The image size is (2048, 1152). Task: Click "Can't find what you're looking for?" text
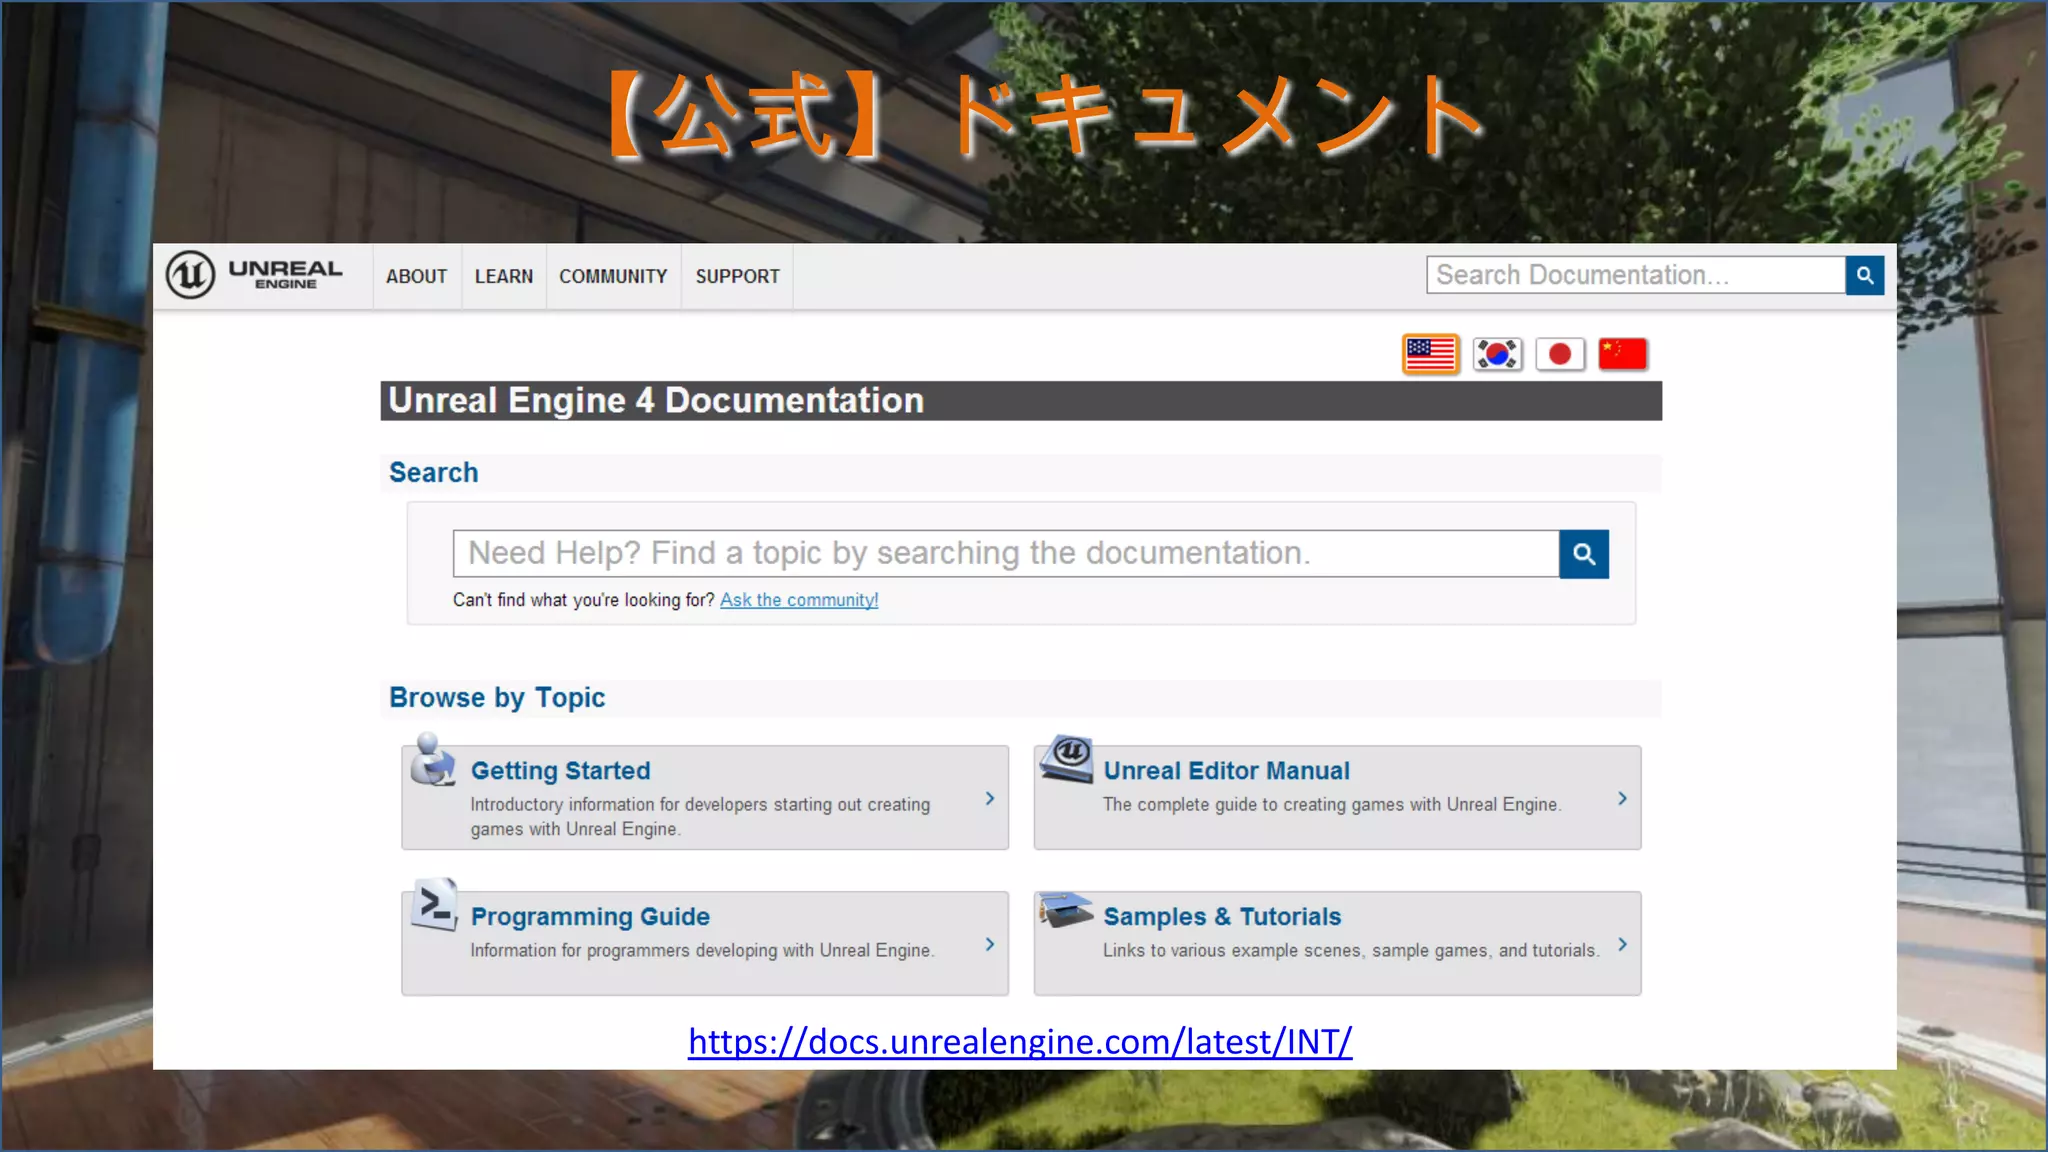[x=583, y=600]
